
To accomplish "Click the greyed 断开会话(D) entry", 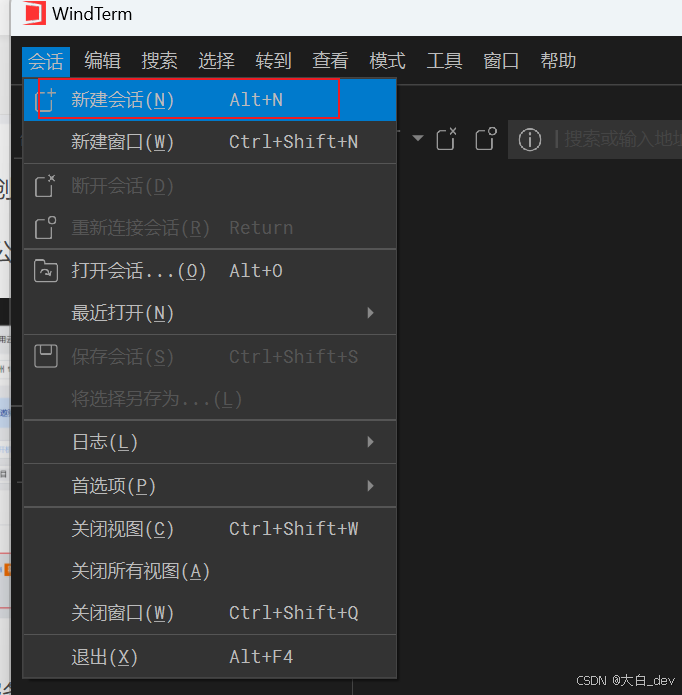I will pos(210,186).
